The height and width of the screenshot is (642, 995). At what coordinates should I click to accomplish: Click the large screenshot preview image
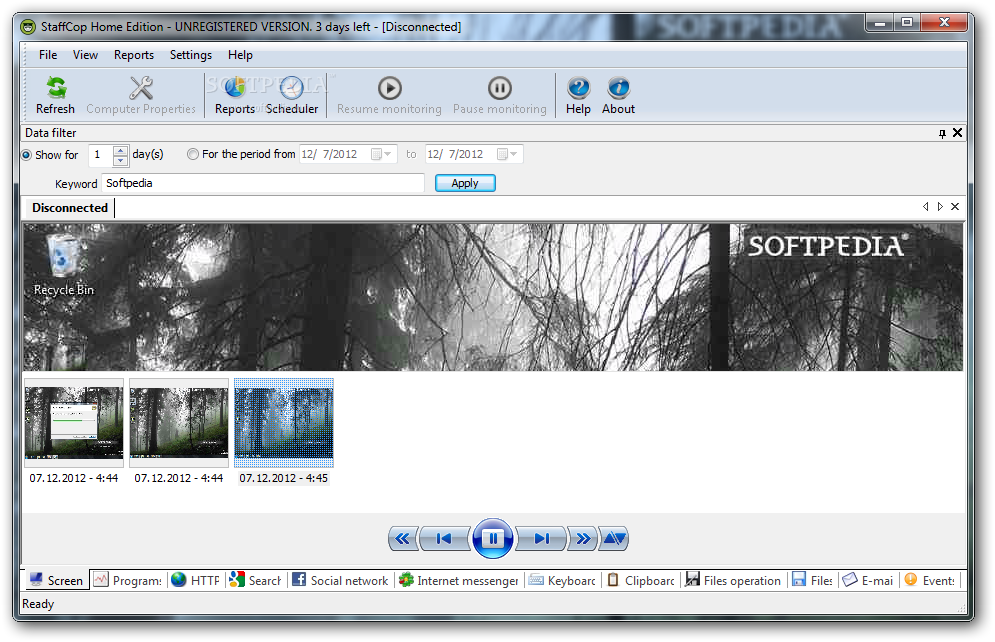click(493, 297)
